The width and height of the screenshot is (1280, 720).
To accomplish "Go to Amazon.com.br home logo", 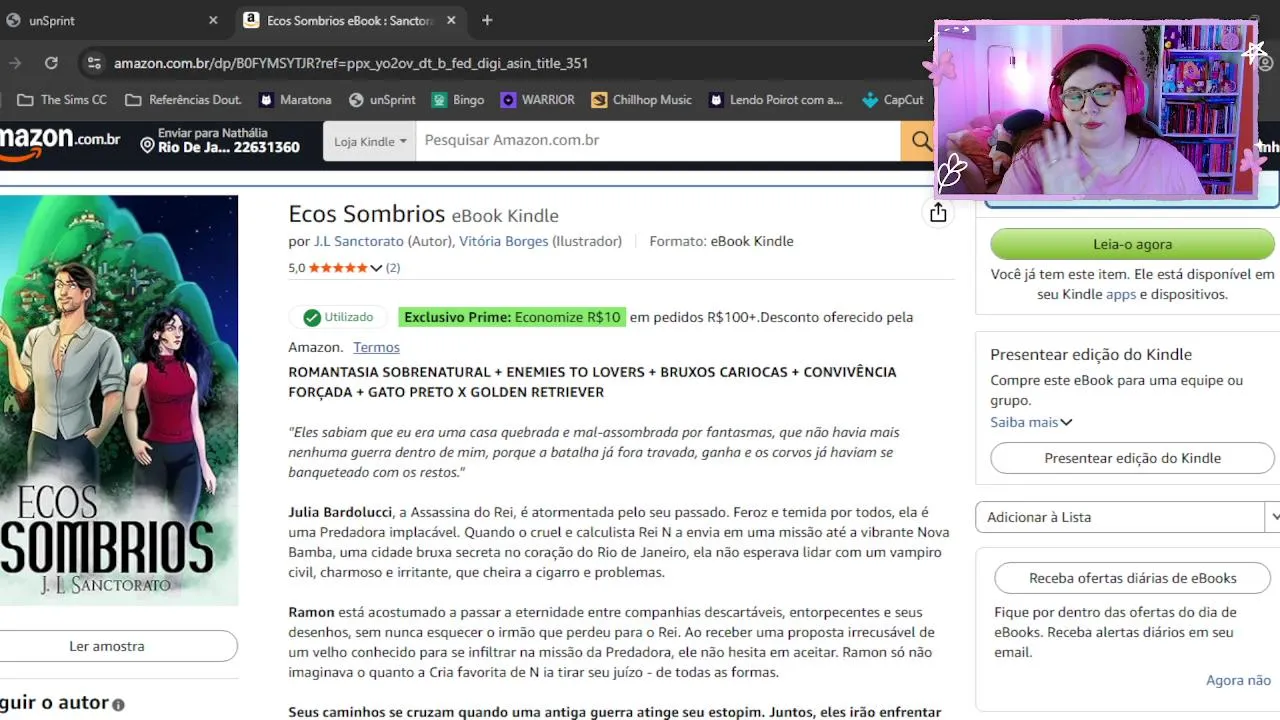I will [60, 142].
